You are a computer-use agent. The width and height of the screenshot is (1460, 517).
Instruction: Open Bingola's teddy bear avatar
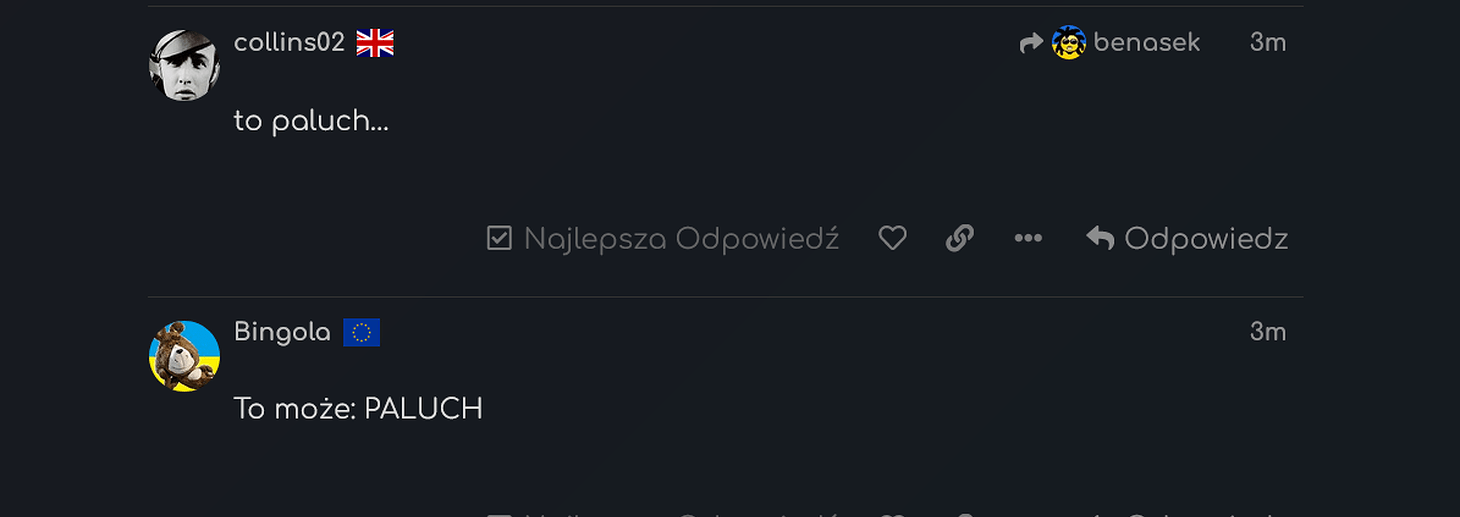(x=184, y=356)
